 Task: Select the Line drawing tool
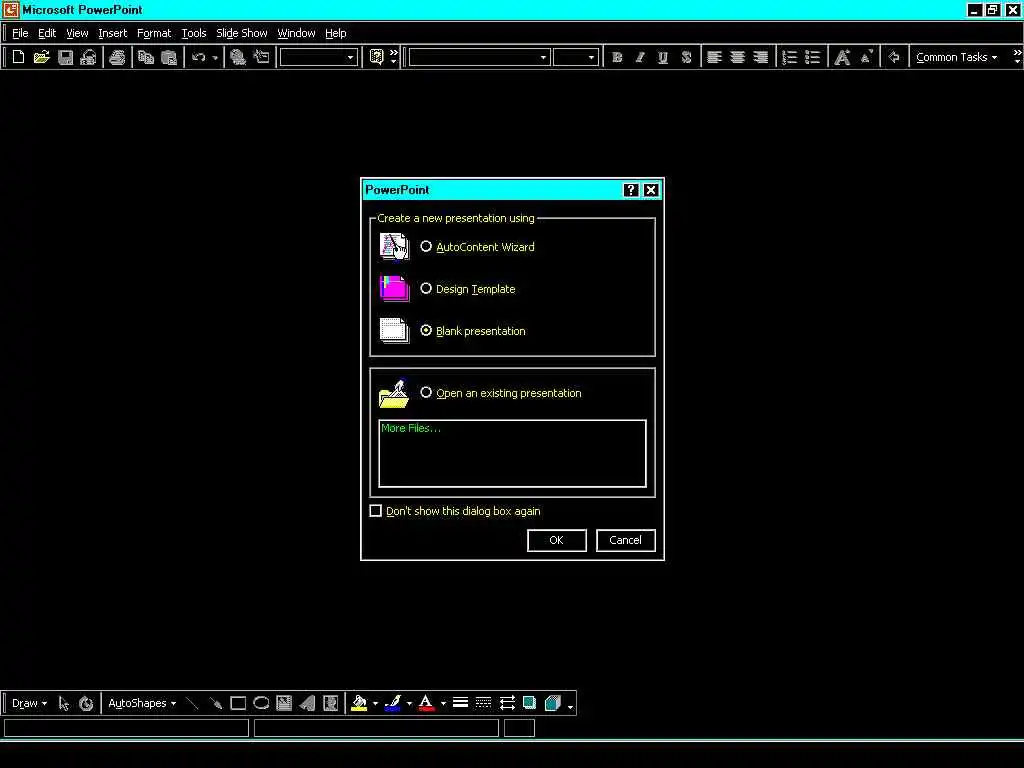(192, 703)
